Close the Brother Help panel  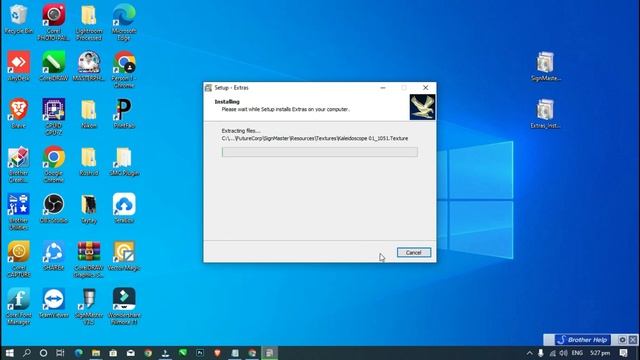pyautogui.click(x=632, y=340)
